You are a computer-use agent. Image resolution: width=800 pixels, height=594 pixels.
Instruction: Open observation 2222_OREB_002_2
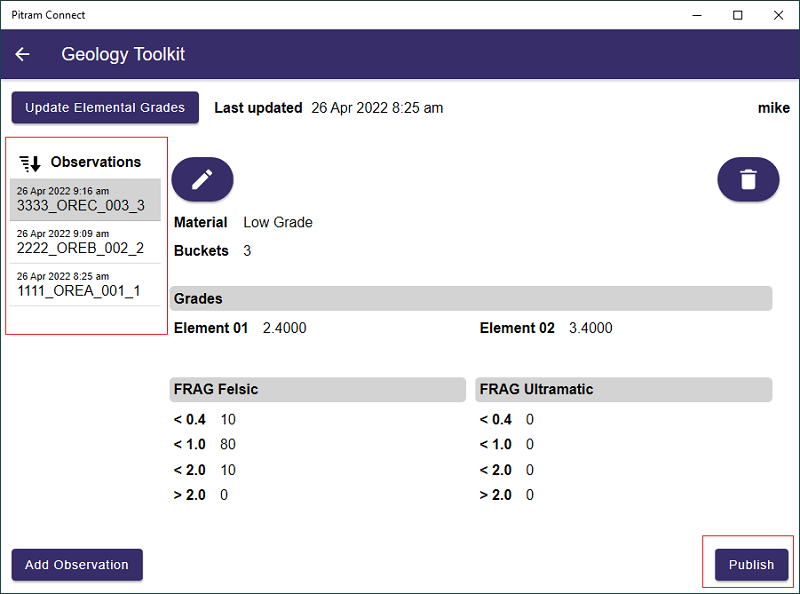pos(85,242)
